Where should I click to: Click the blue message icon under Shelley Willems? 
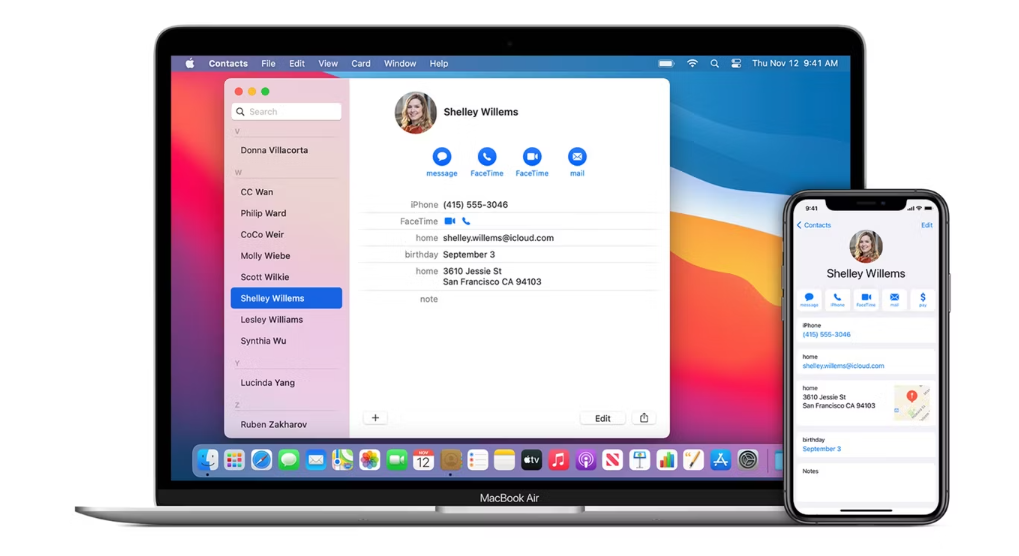click(x=441, y=157)
